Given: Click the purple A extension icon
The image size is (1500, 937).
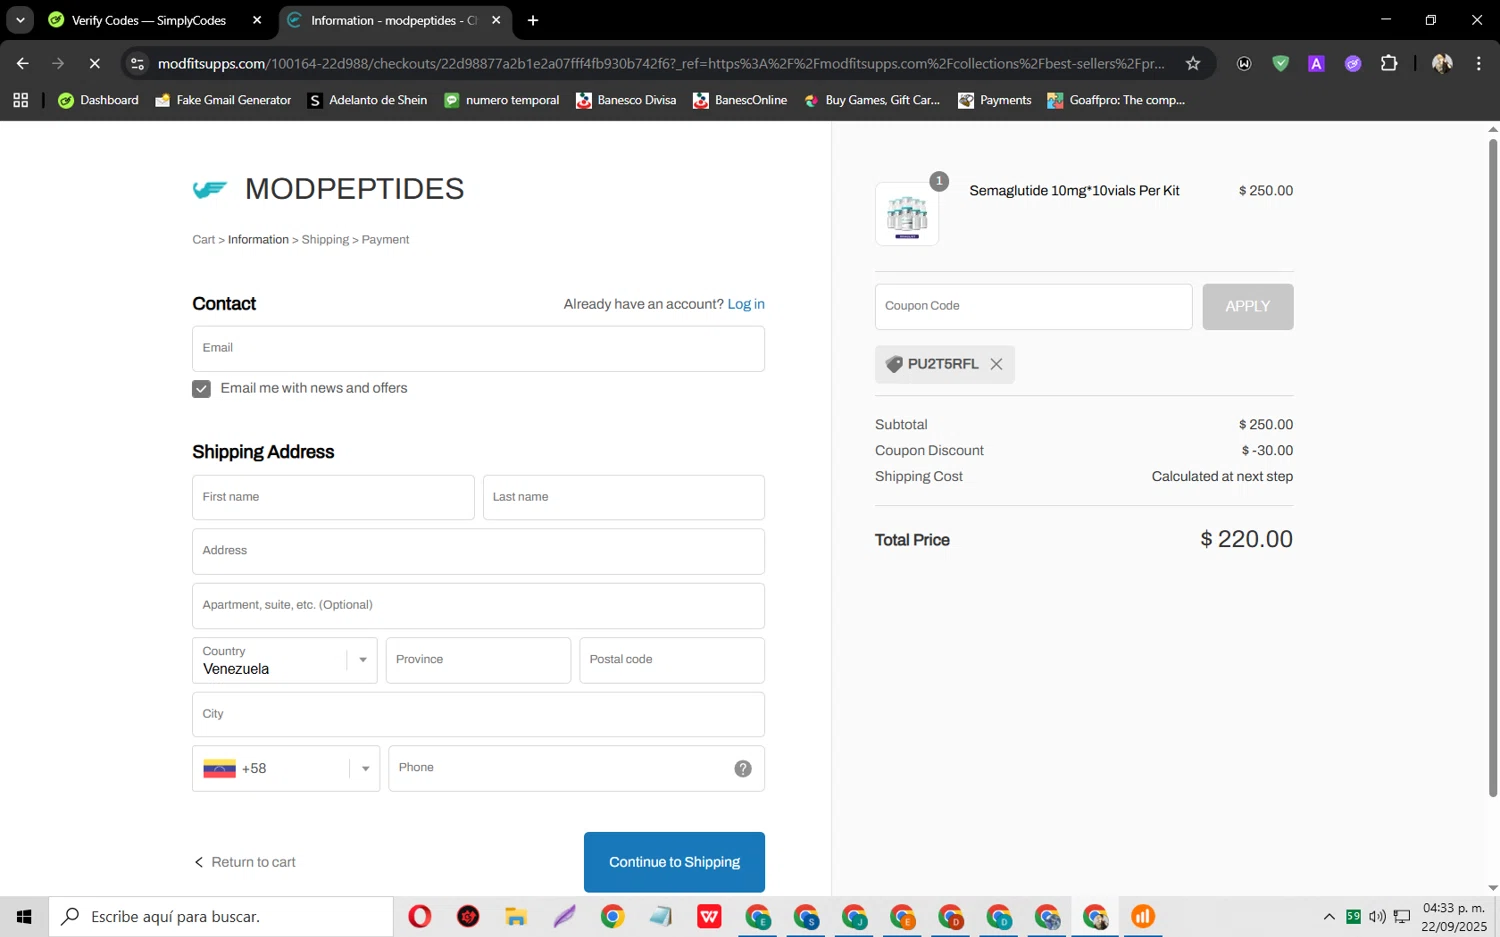Looking at the screenshot, I should [1316, 63].
